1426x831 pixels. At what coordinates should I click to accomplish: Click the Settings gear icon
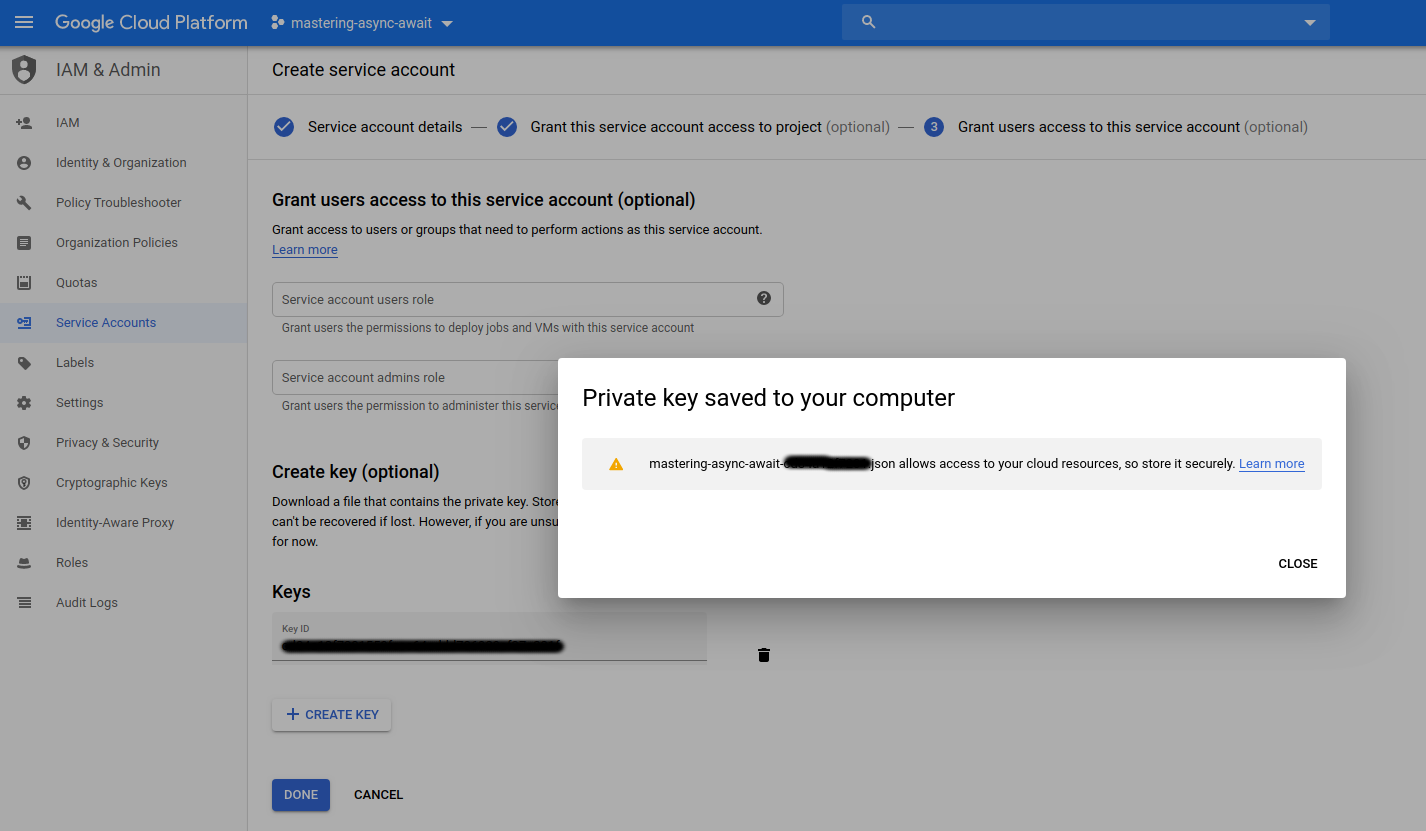pos(24,403)
